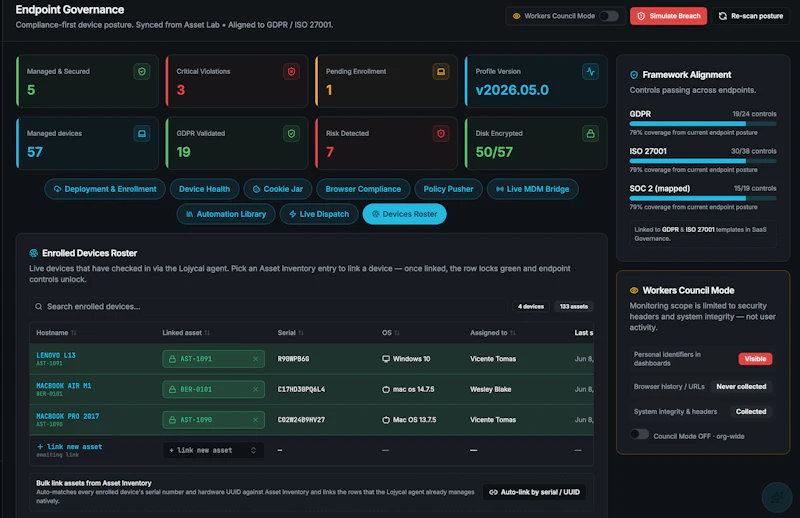This screenshot has width=800, height=518.
Task: Click the padlock icon on Disk Encrypted card
Action: coord(590,134)
